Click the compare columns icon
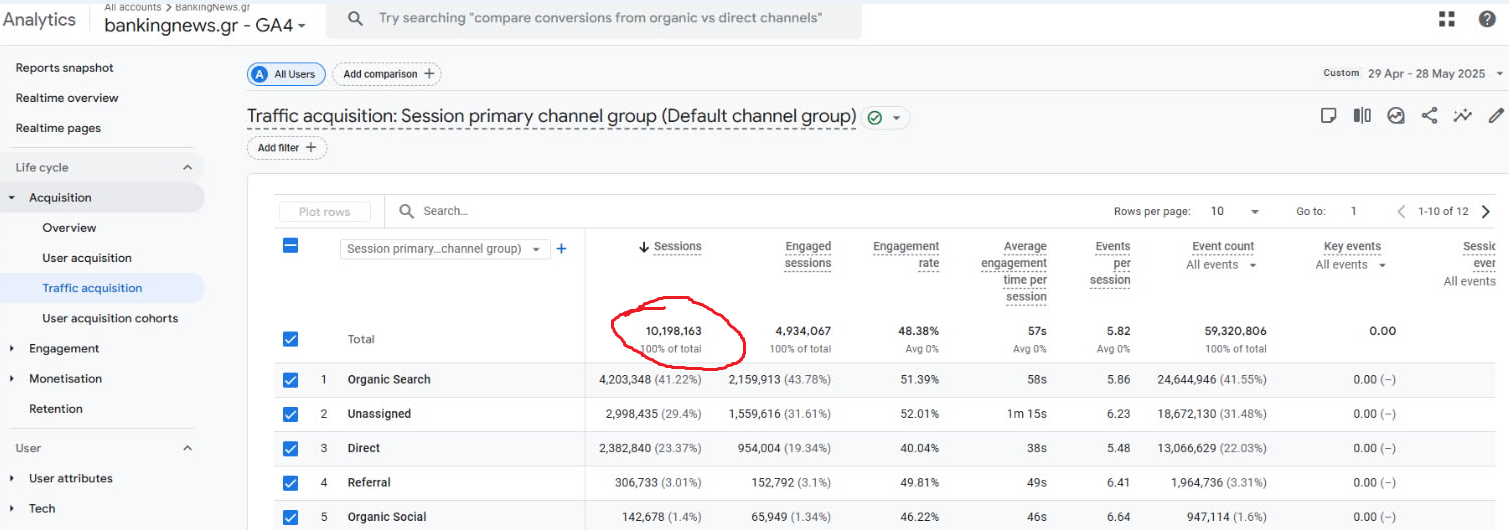Viewport: 1509px width, 530px height. pyautogui.click(x=1362, y=116)
